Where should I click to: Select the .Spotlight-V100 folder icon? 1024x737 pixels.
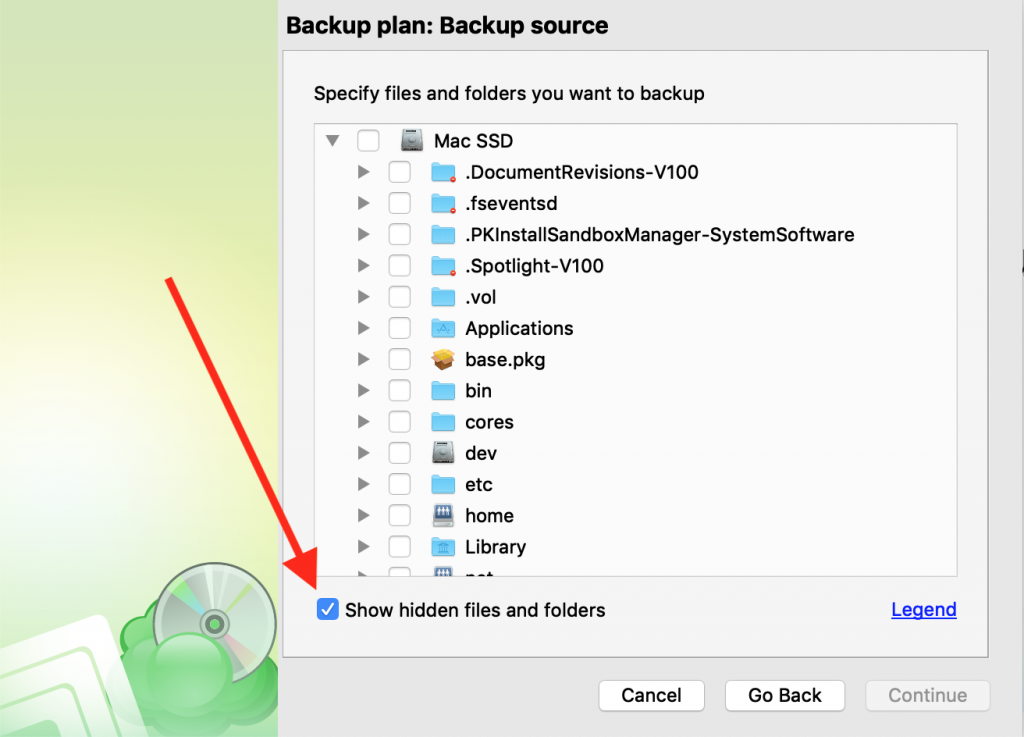pyautogui.click(x=443, y=266)
